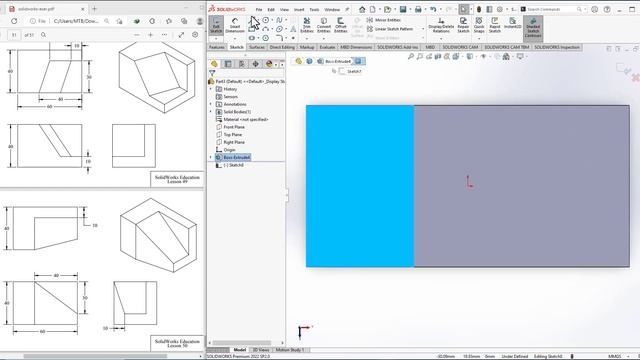The height and width of the screenshot is (360, 640).
Task: Click the Exit Sketch button
Action: (x=216, y=25)
